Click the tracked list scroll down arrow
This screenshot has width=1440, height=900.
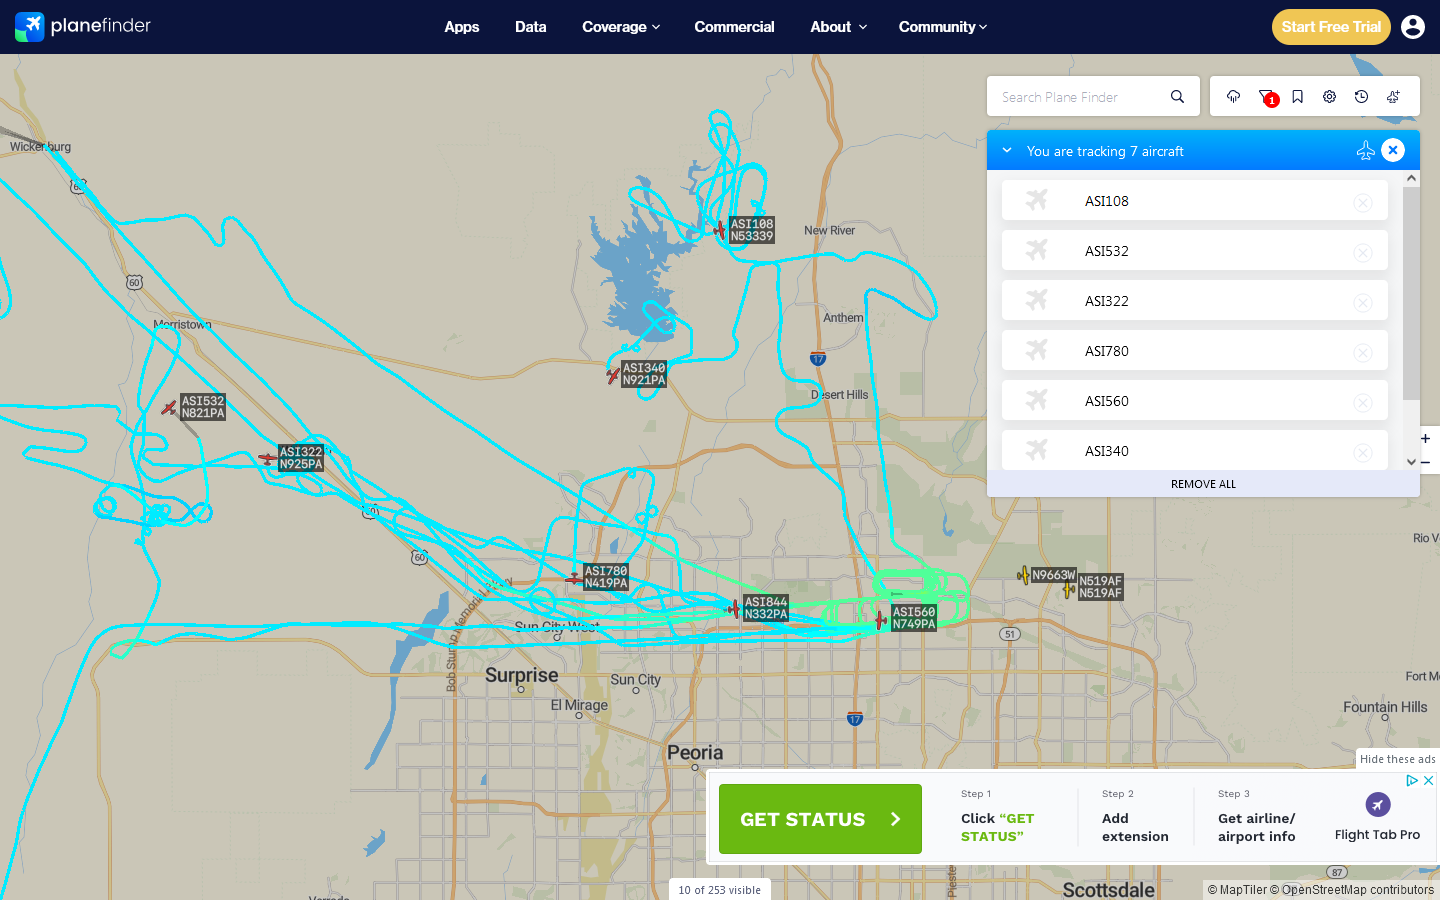(x=1411, y=462)
